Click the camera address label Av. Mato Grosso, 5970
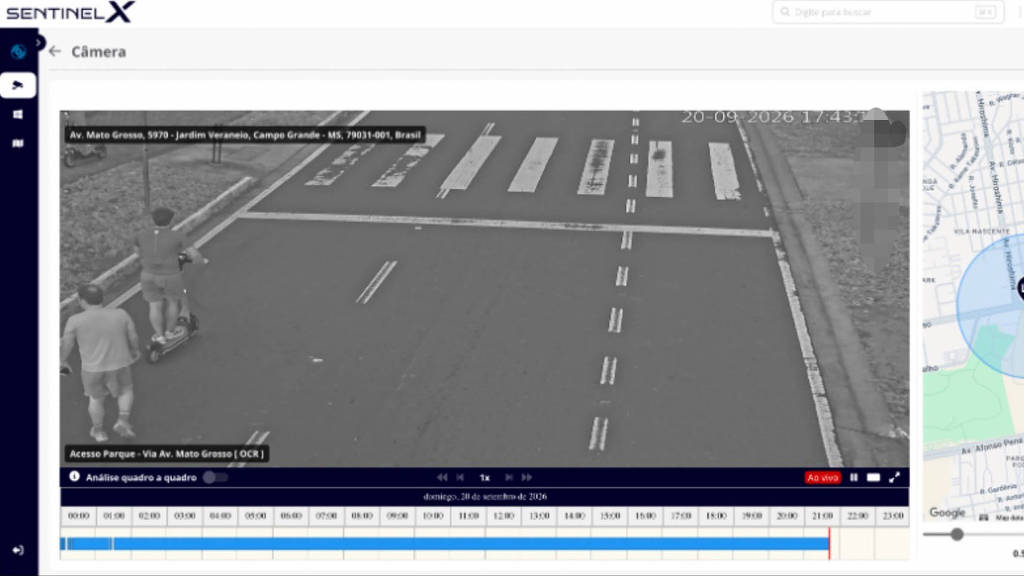Viewport: 1024px width, 576px height. pos(245,135)
